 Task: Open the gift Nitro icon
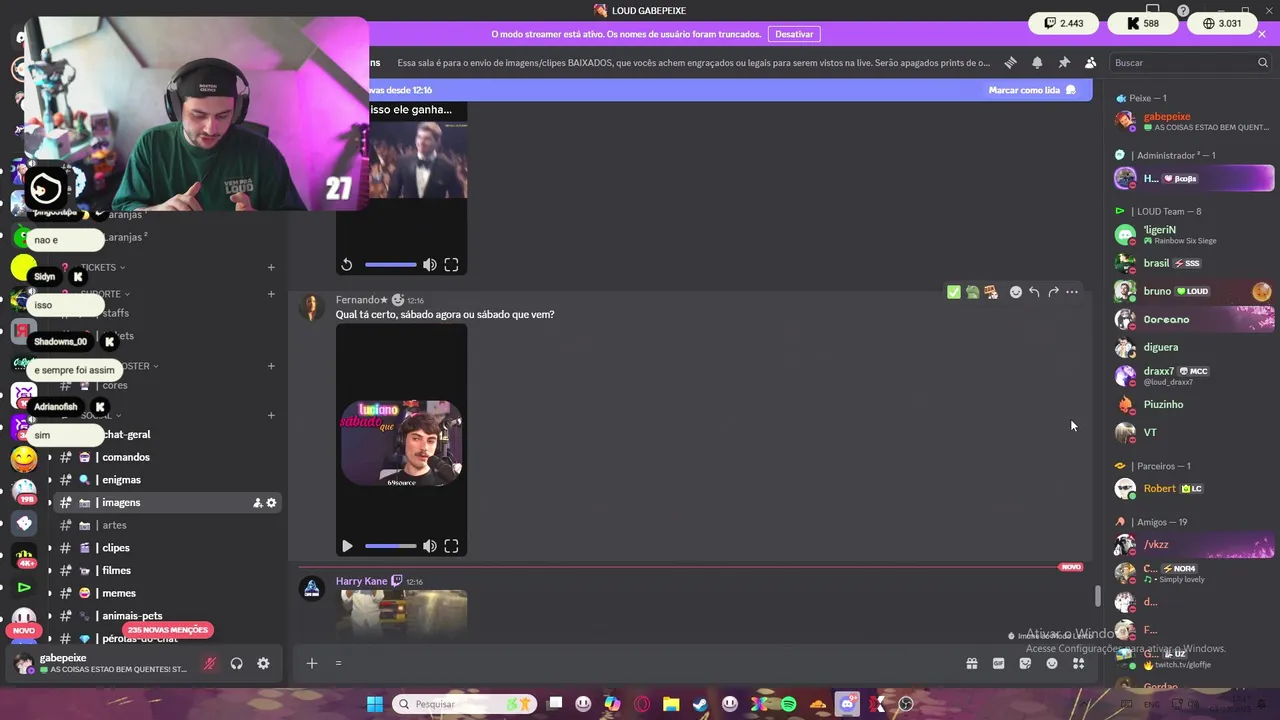971,663
